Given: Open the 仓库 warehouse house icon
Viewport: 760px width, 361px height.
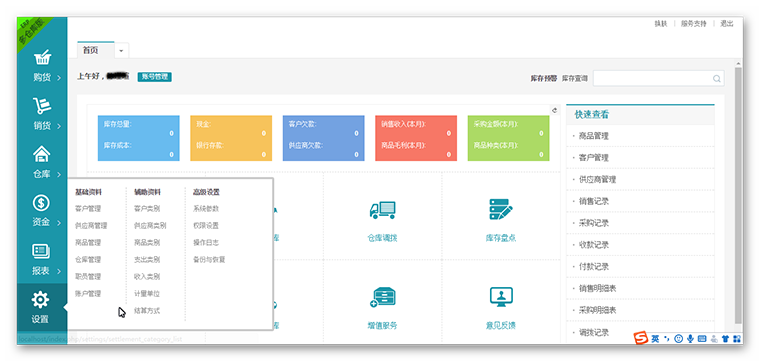Looking at the screenshot, I should [x=42, y=154].
